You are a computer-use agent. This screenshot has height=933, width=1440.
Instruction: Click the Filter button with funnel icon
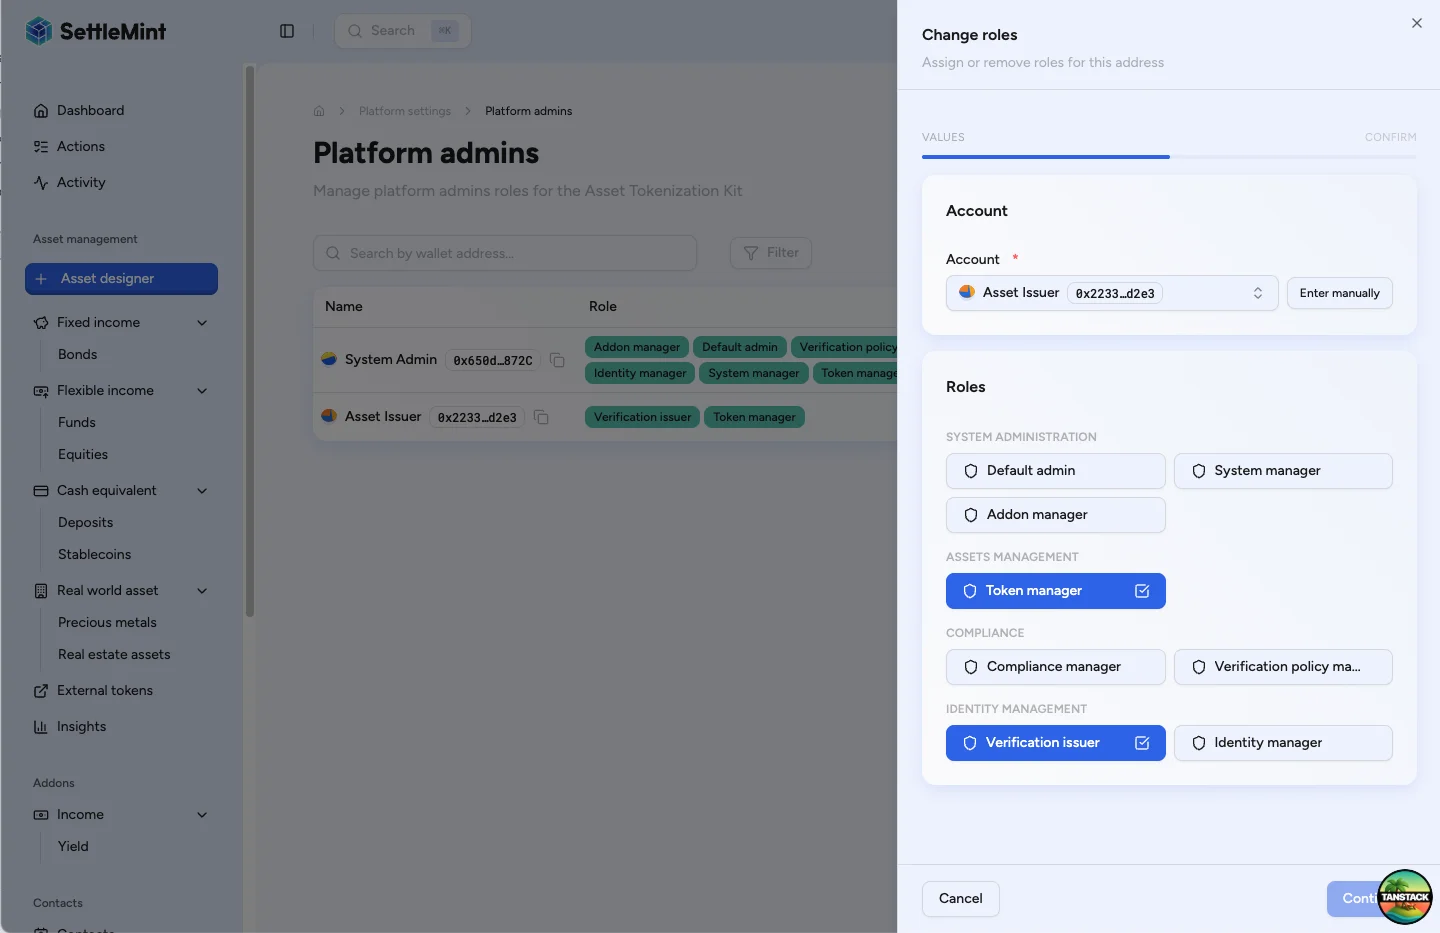point(770,253)
